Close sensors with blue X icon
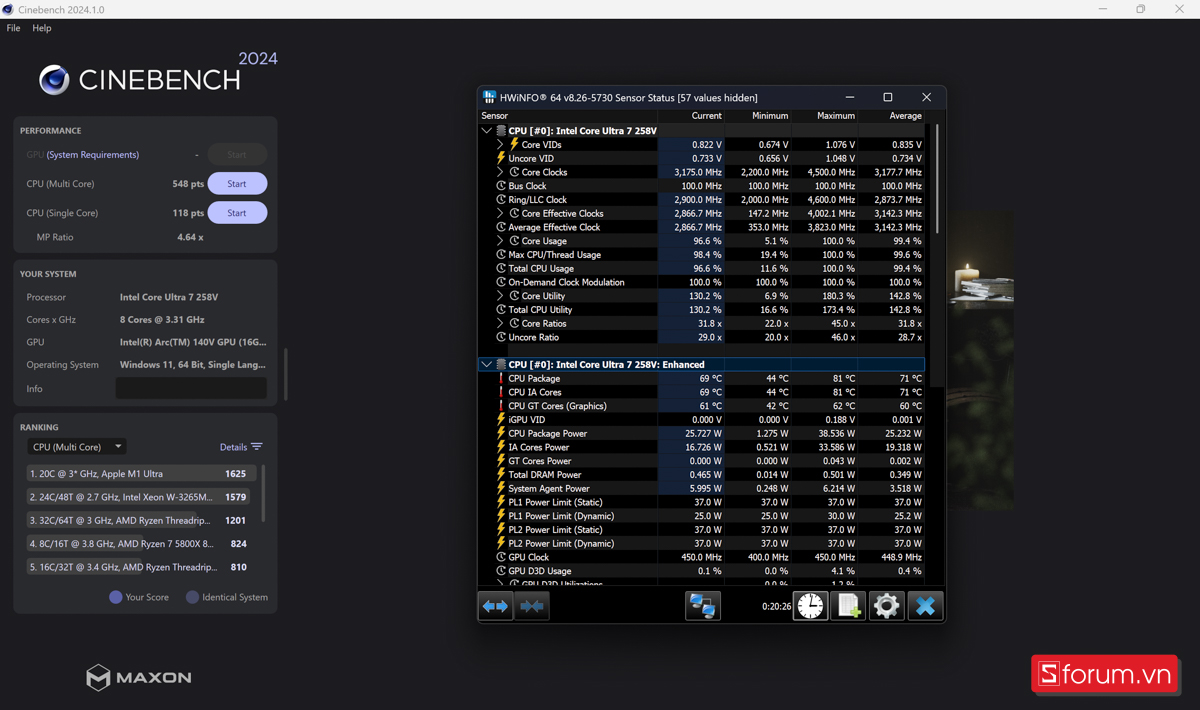Screen dimensions: 1200x710 coord(925,606)
